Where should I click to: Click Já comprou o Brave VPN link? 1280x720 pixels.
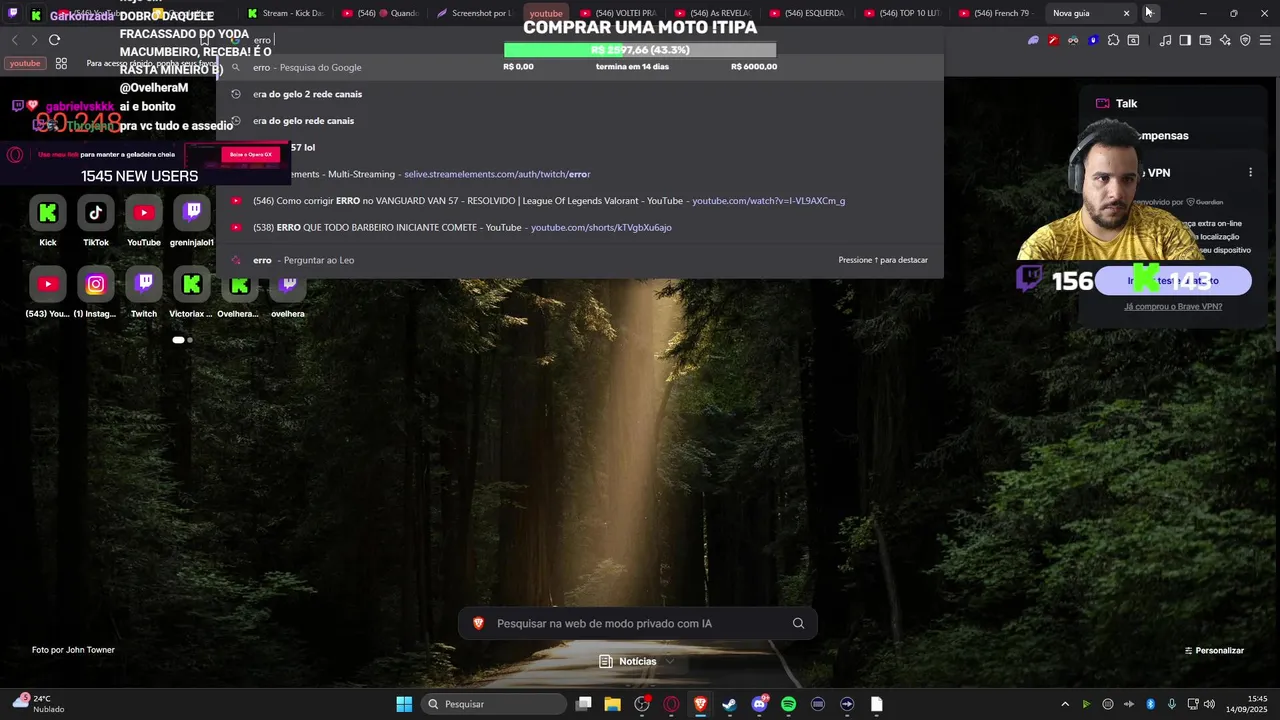click(1173, 306)
